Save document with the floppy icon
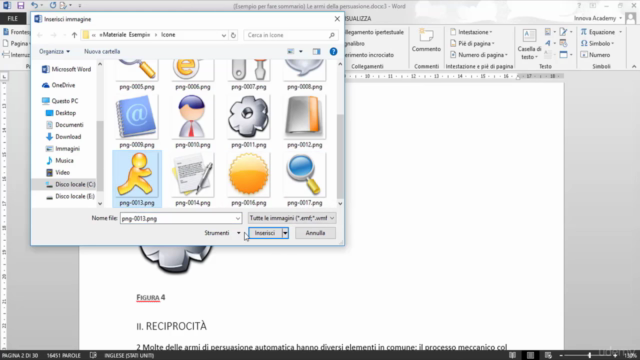The width and height of the screenshot is (640, 360). 20,6
